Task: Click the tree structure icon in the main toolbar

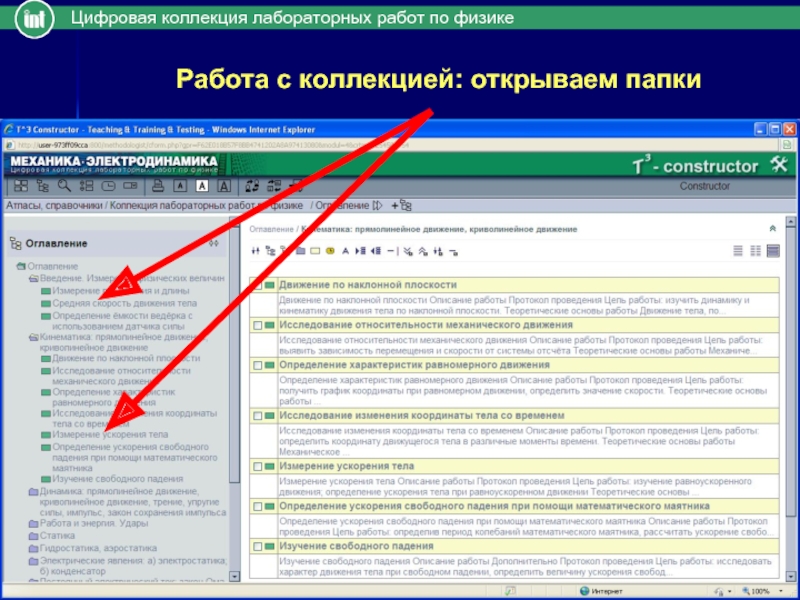Action: [43, 186]
